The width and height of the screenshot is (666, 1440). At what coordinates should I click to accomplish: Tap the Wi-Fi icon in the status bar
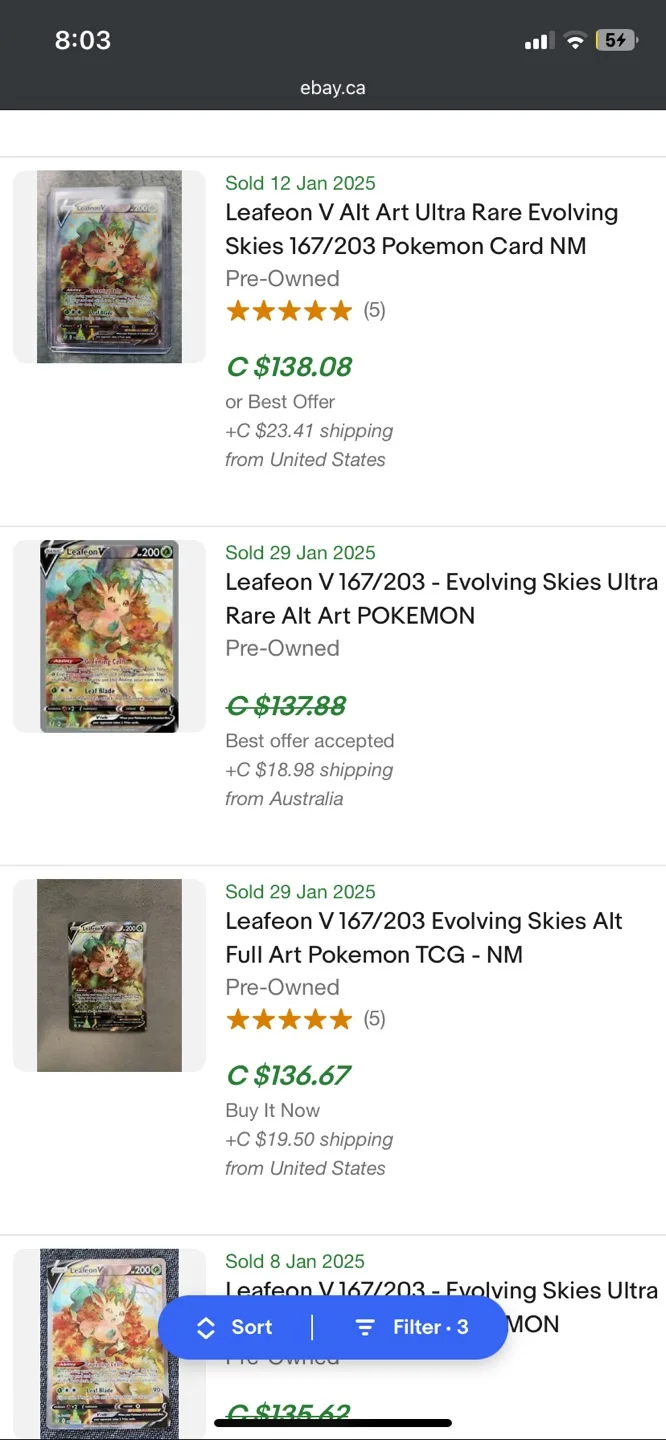pyautogui.click(x=575, y=40)
